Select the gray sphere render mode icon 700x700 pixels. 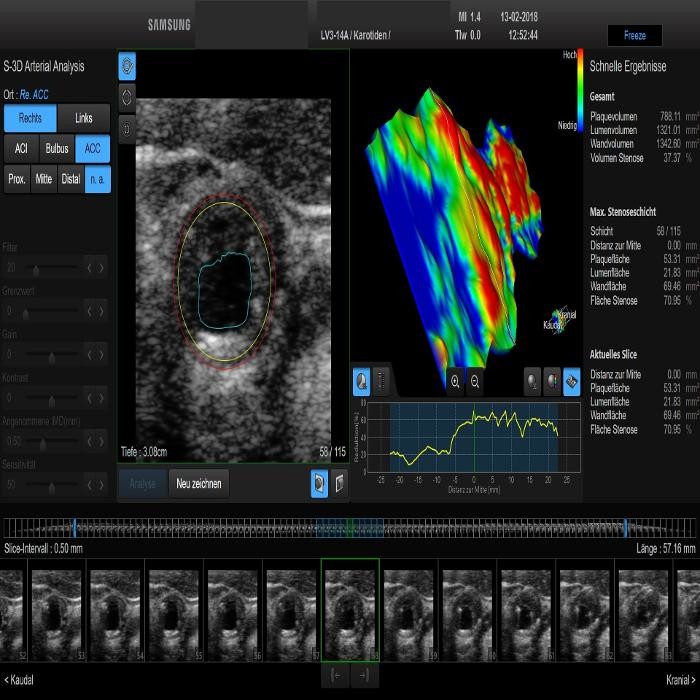(x=532, y=381)
